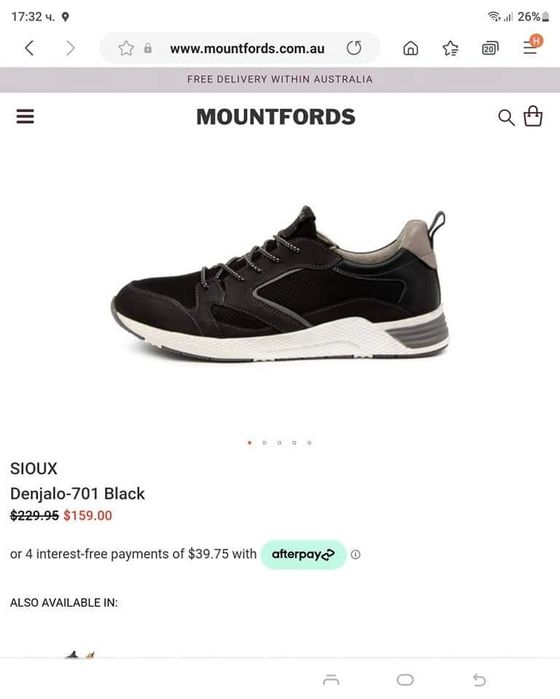
Task: Click the Afterpay info icon
Action: [x=355, y=555]
